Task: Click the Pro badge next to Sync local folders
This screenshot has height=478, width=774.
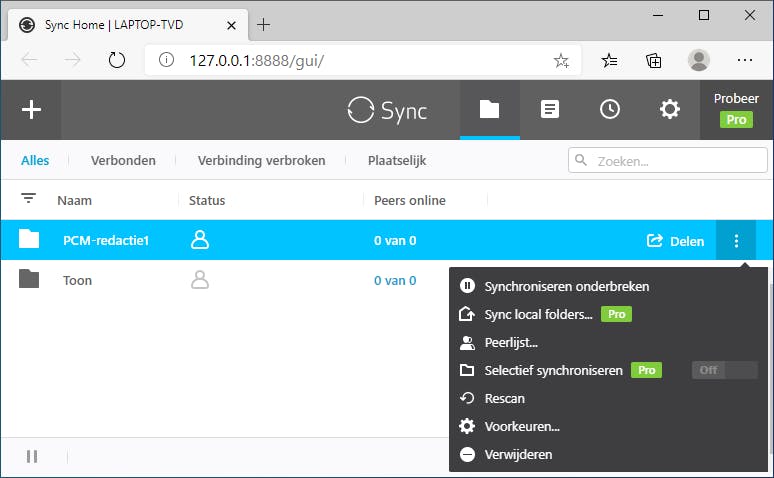Action: point(616,314)
